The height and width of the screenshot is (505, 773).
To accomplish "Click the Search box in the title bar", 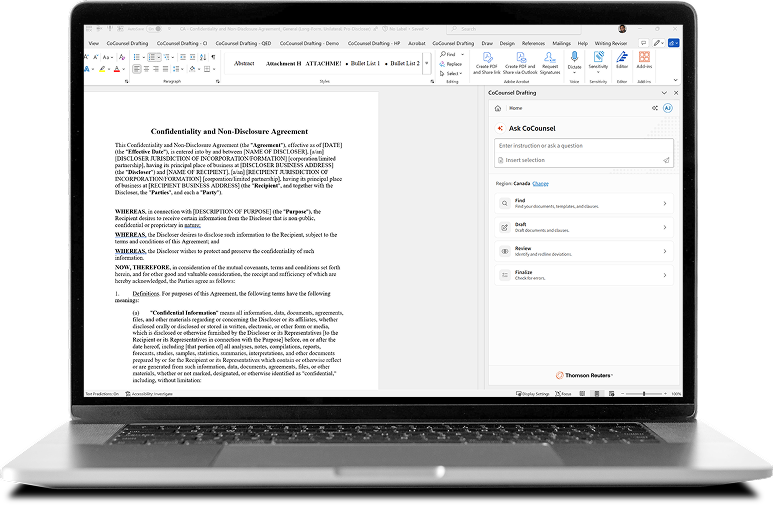I will click(x=514, y=29).
